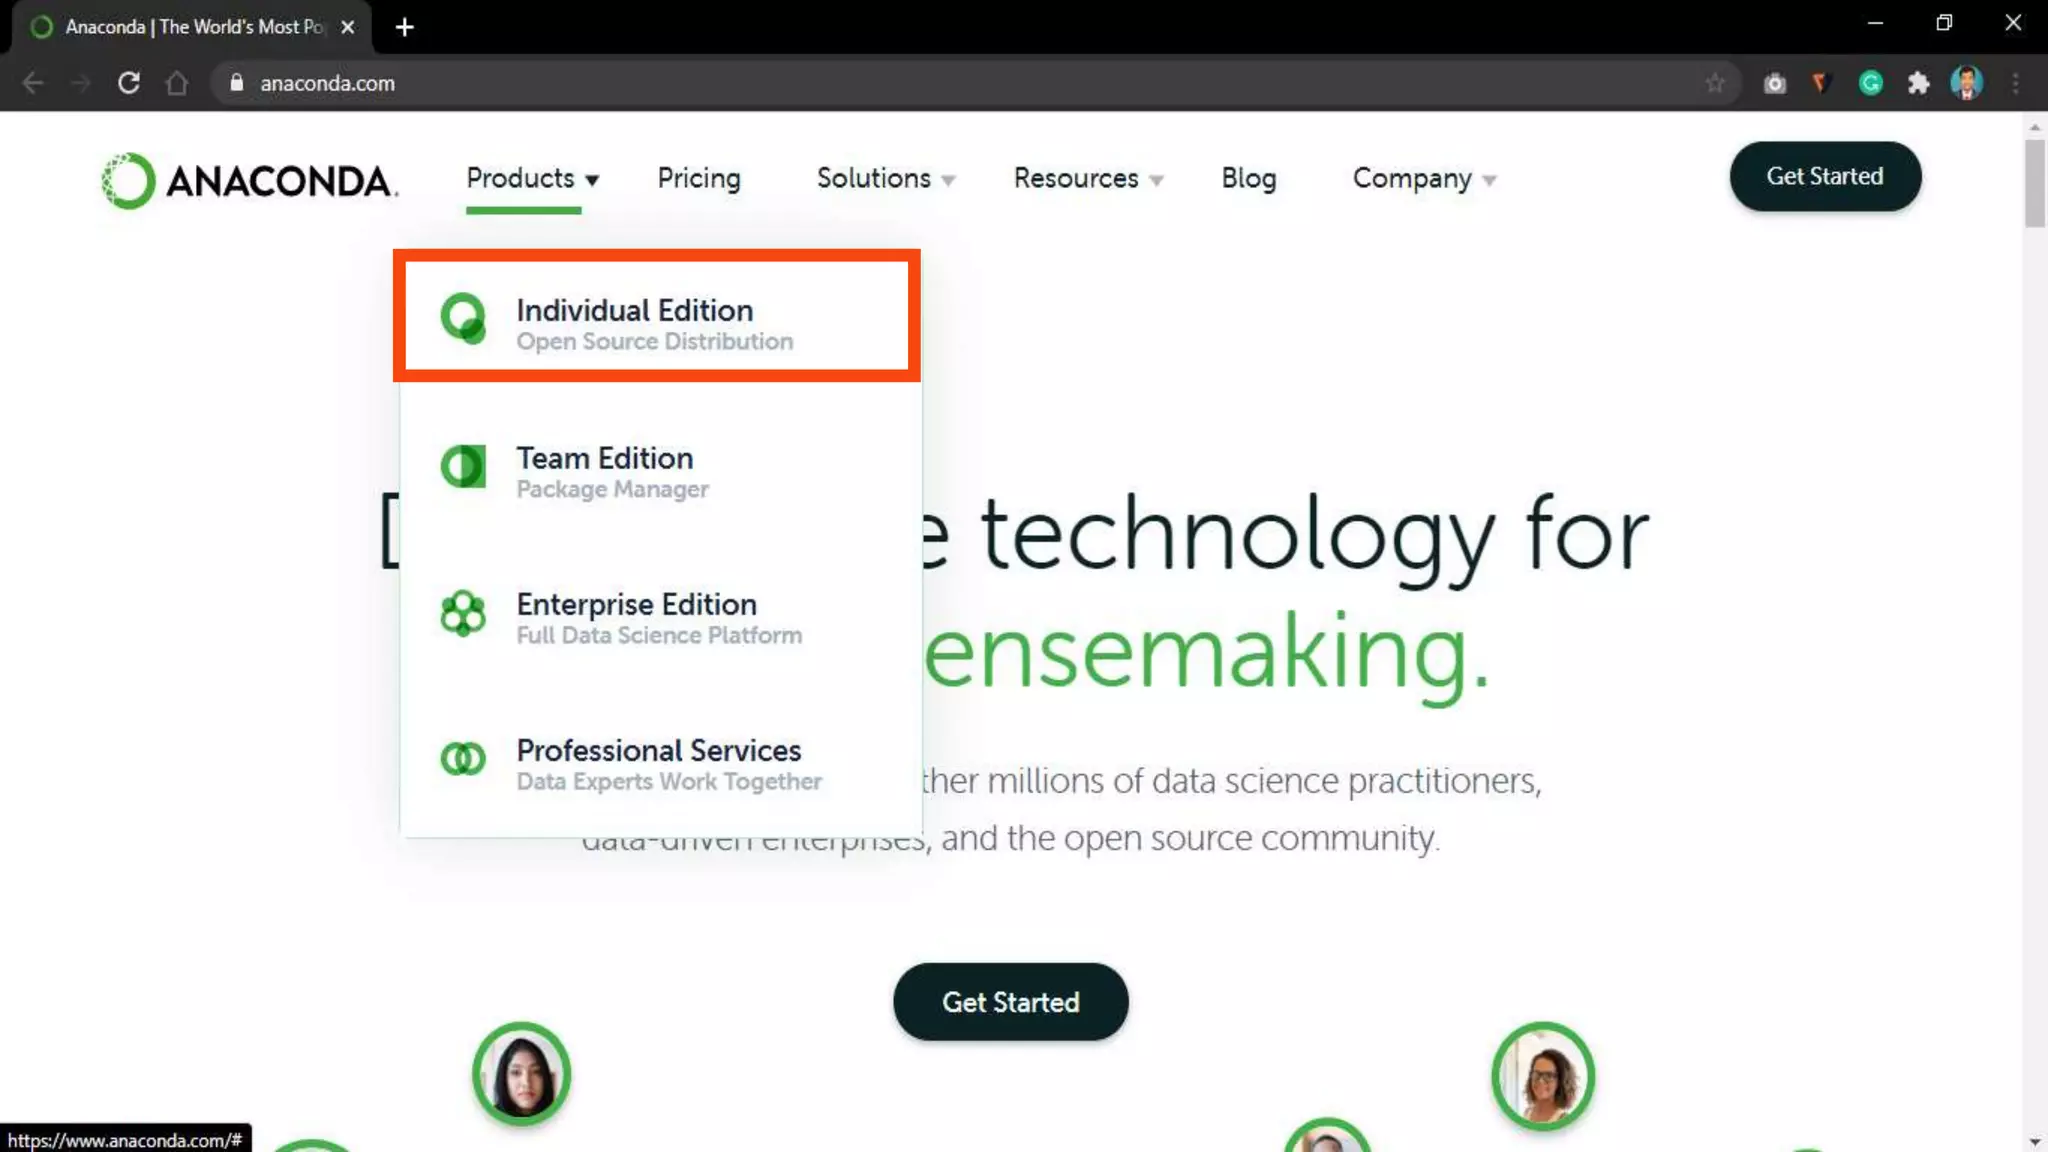Collapse the Products dropdown menu

click(532, 178)
